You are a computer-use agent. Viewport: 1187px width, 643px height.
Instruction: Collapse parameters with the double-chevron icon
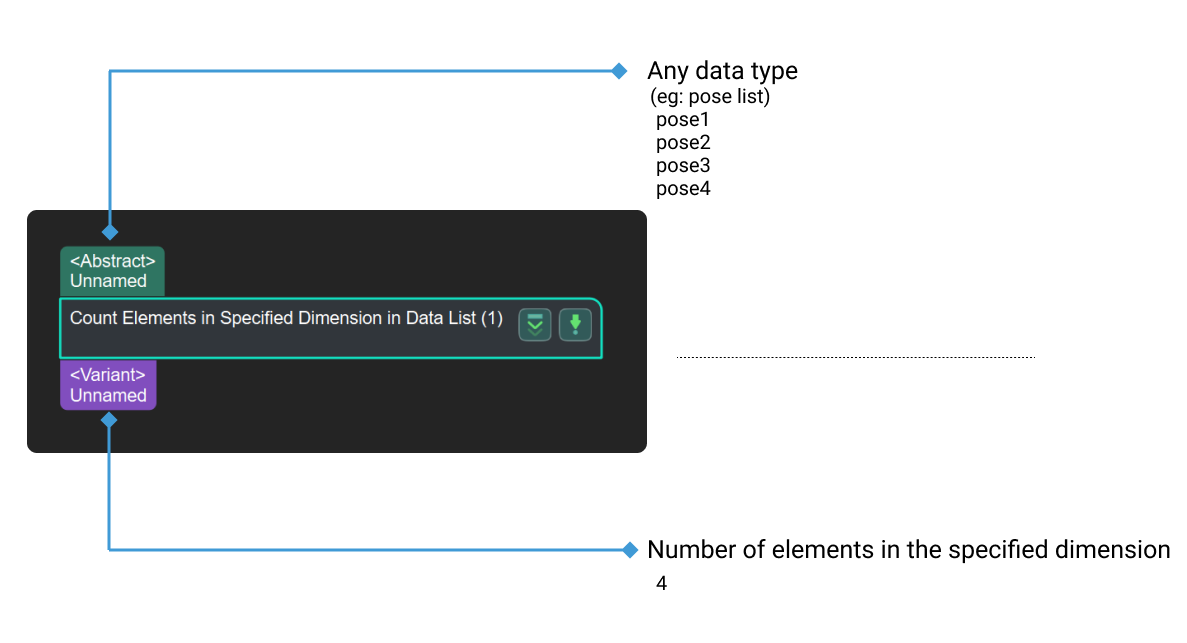pyautogui.click(x=535, y=325)
